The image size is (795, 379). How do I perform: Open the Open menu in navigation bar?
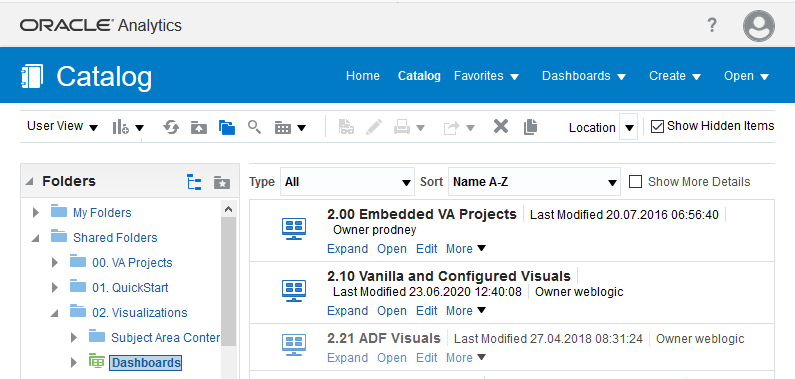click(x=746, y=76)
